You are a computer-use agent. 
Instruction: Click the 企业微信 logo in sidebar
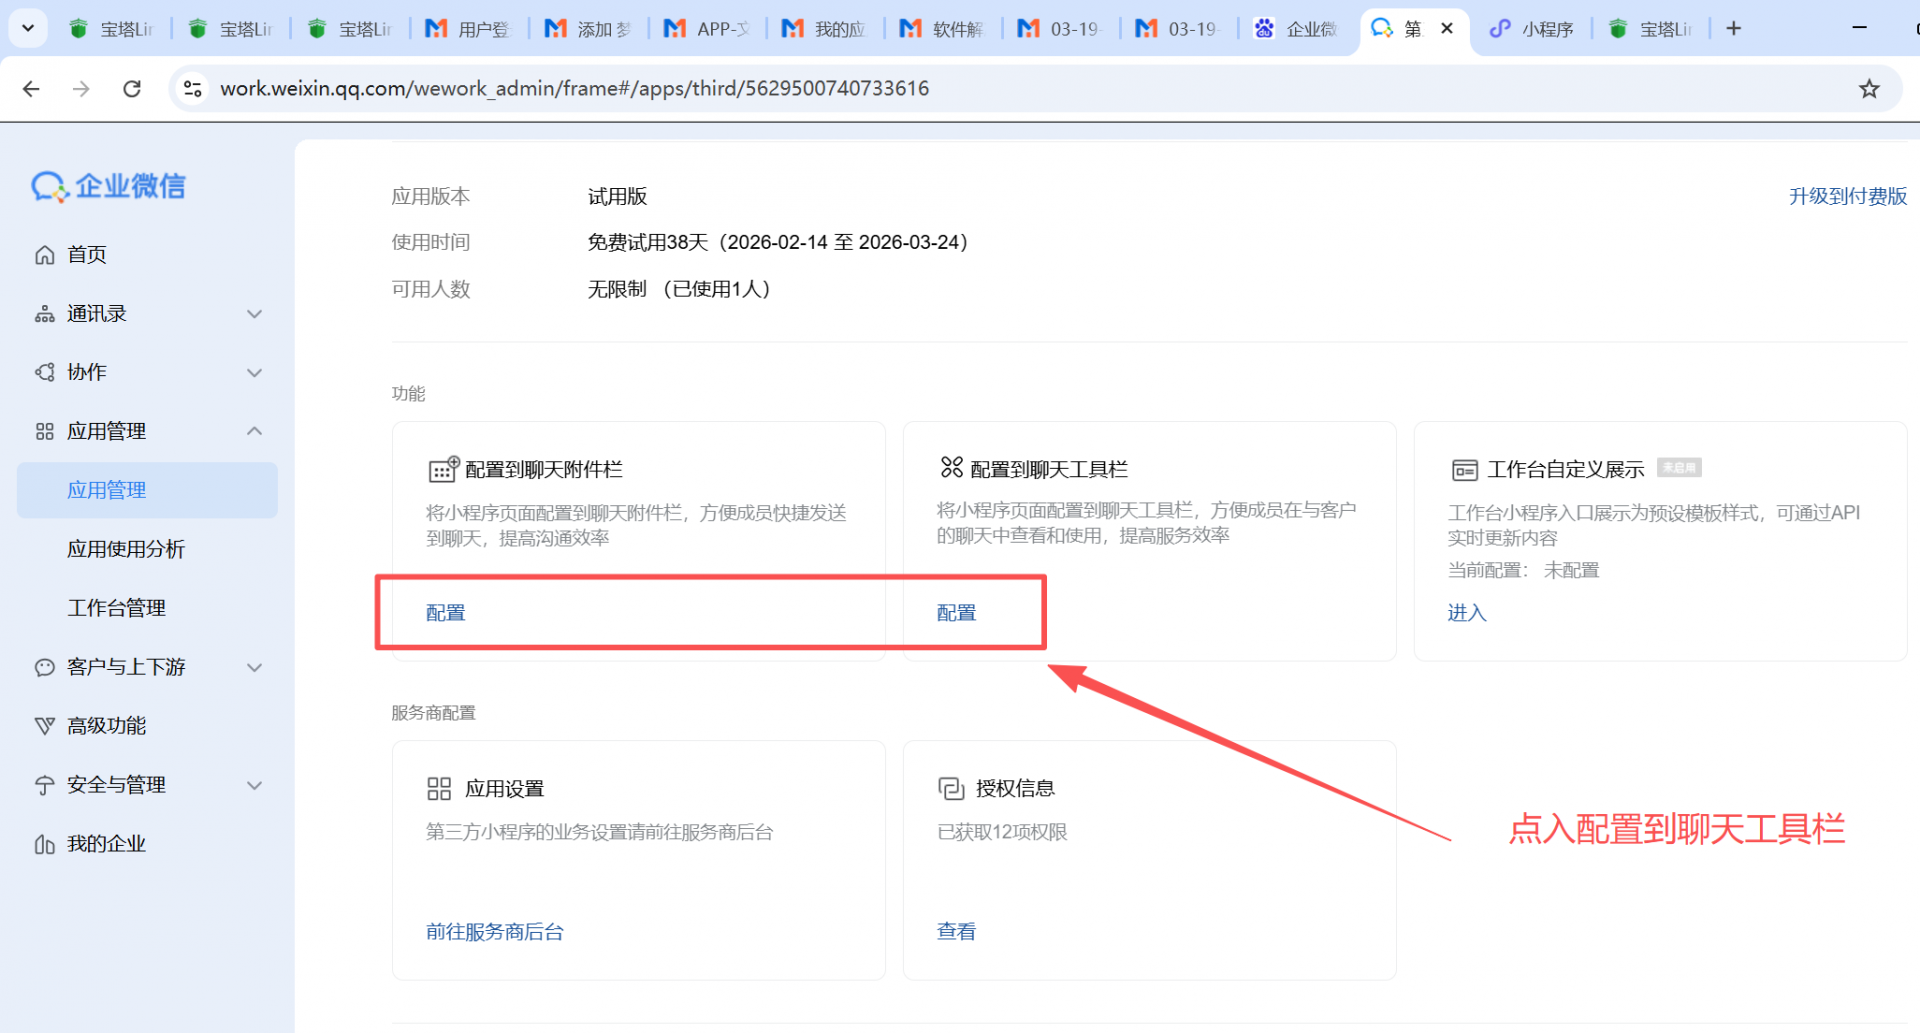[x=108, y=186]
